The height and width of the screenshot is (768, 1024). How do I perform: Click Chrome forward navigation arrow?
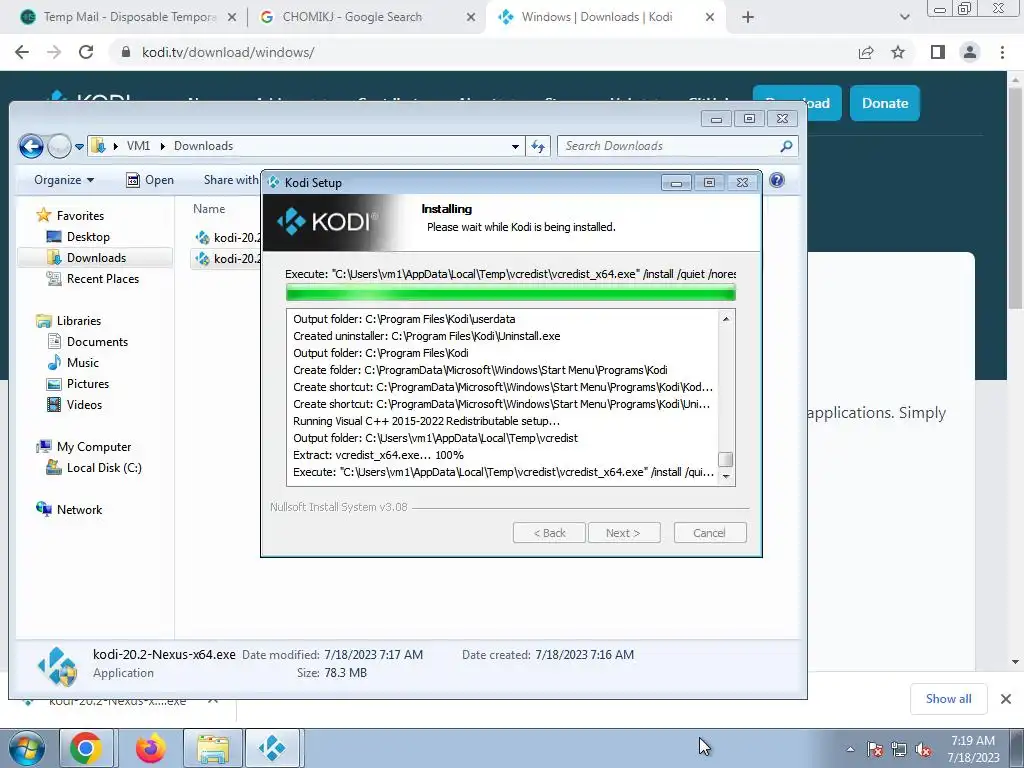point(54,52)
